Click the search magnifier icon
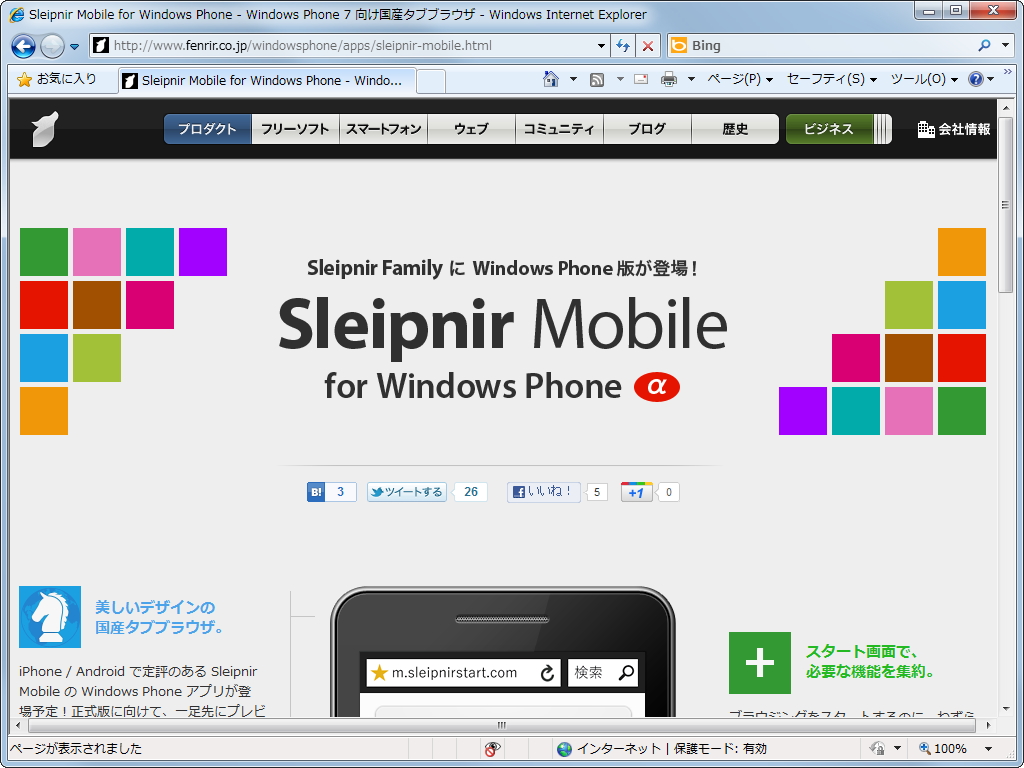Screen dimensions: 1024x768 (x=985, y=45)
